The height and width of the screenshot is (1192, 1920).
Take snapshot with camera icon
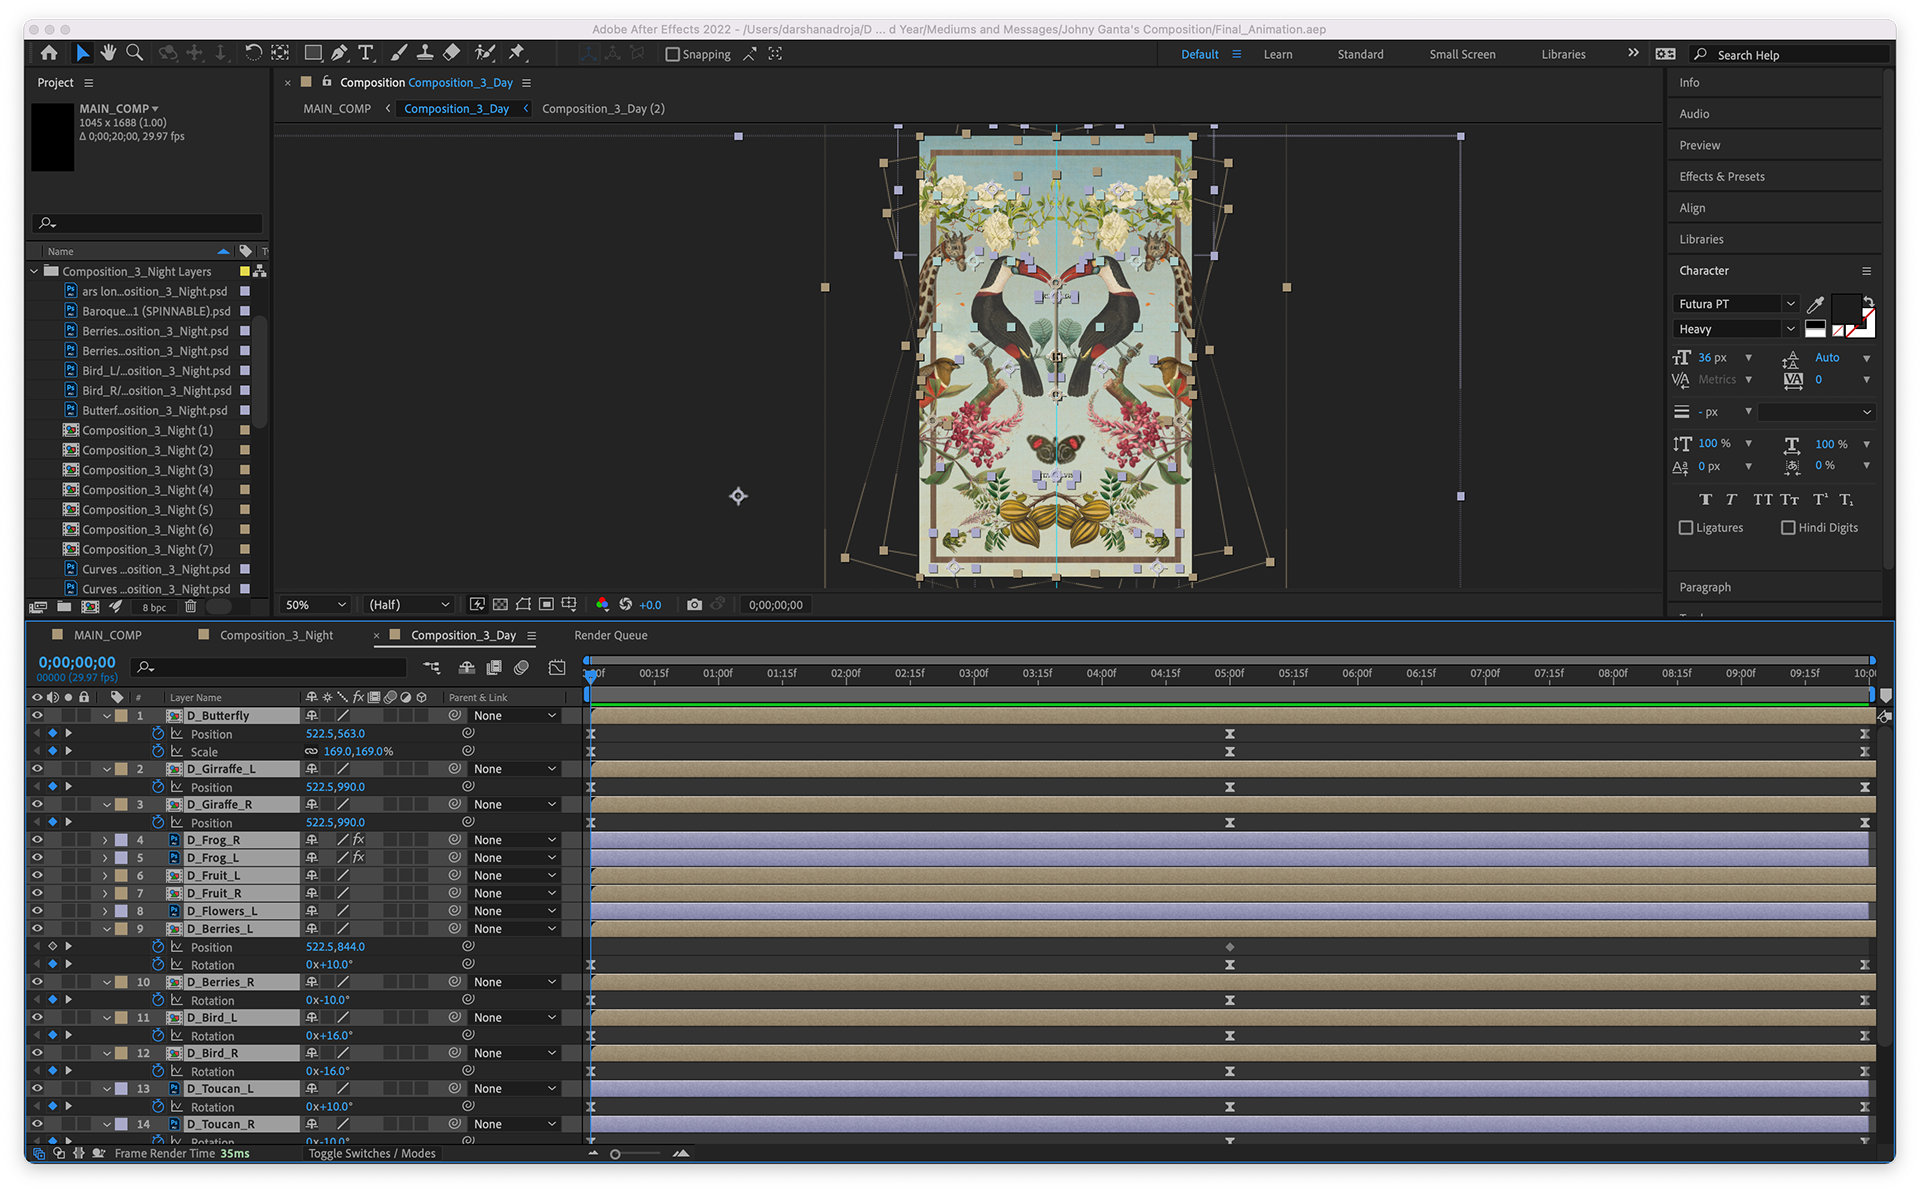[x=694, y=605]
